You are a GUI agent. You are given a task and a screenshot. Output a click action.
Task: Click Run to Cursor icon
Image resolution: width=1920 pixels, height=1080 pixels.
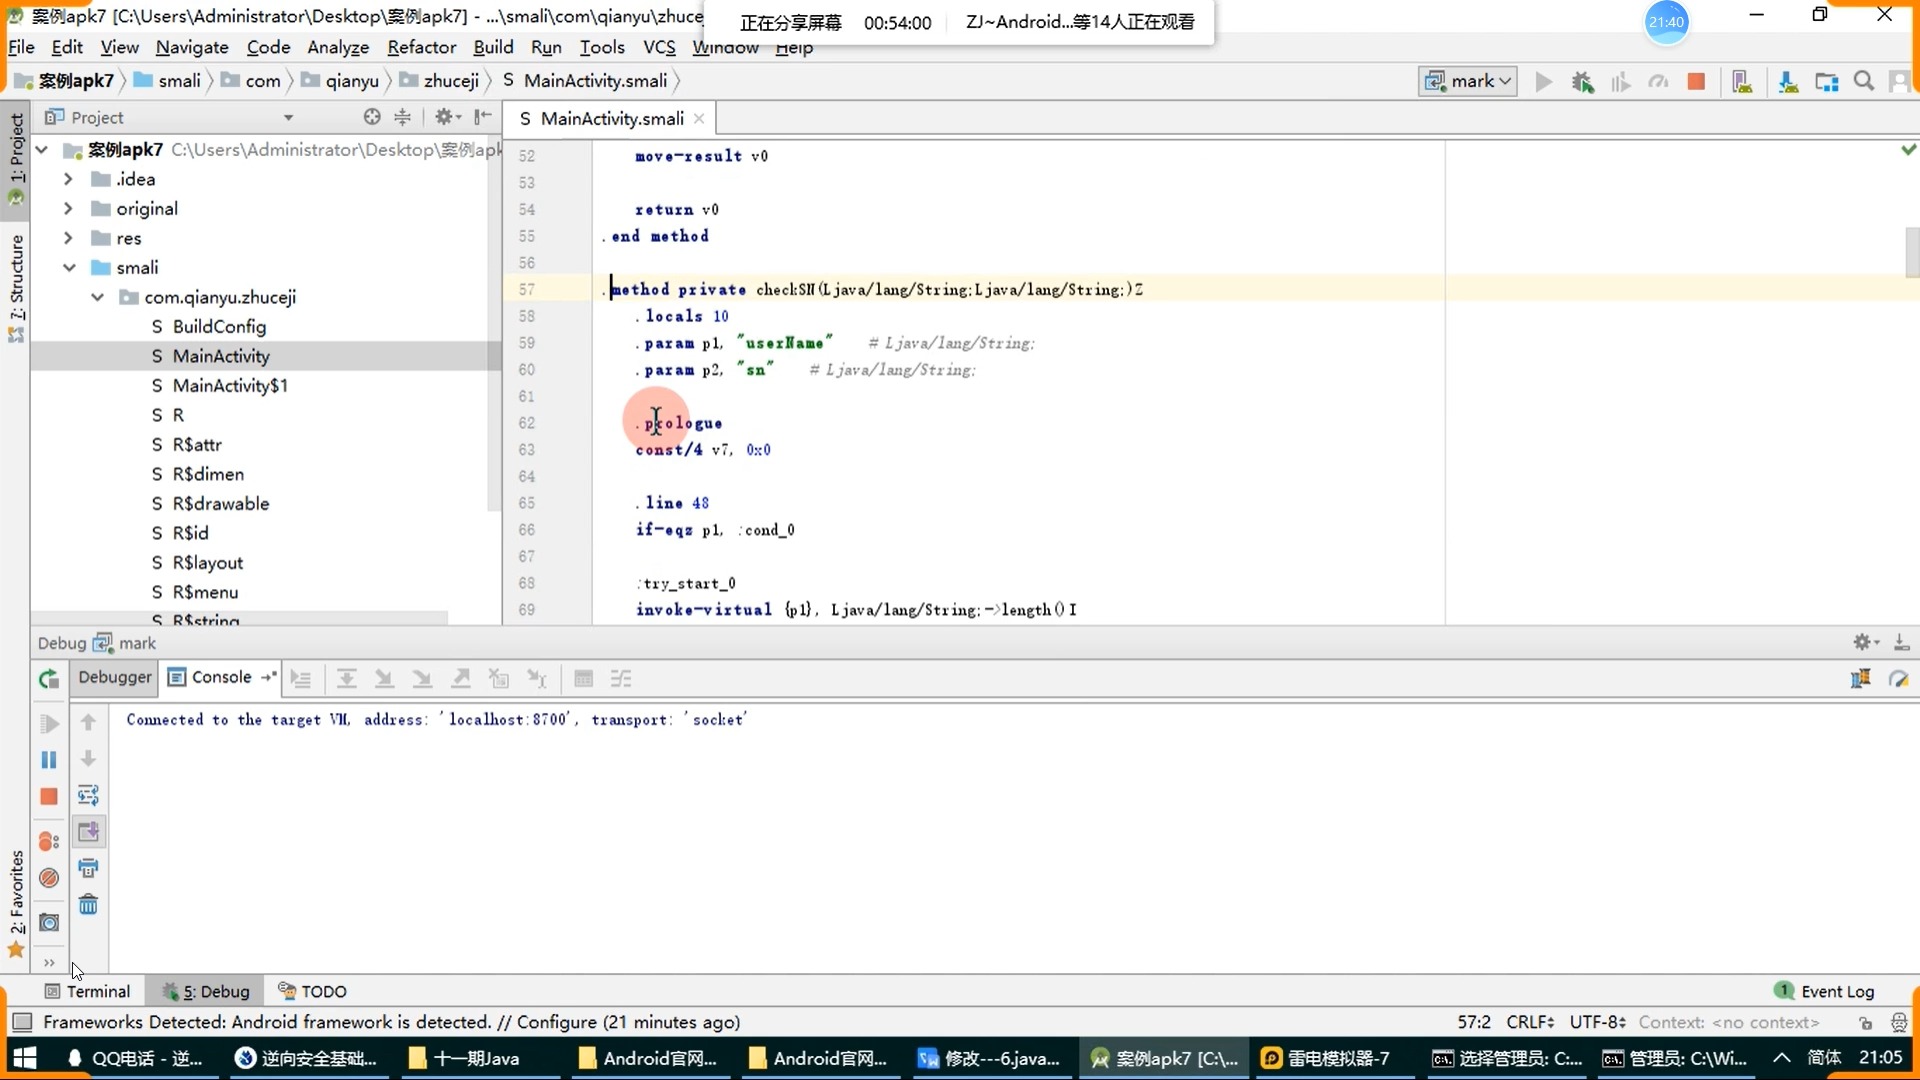(x=537, y=680)
